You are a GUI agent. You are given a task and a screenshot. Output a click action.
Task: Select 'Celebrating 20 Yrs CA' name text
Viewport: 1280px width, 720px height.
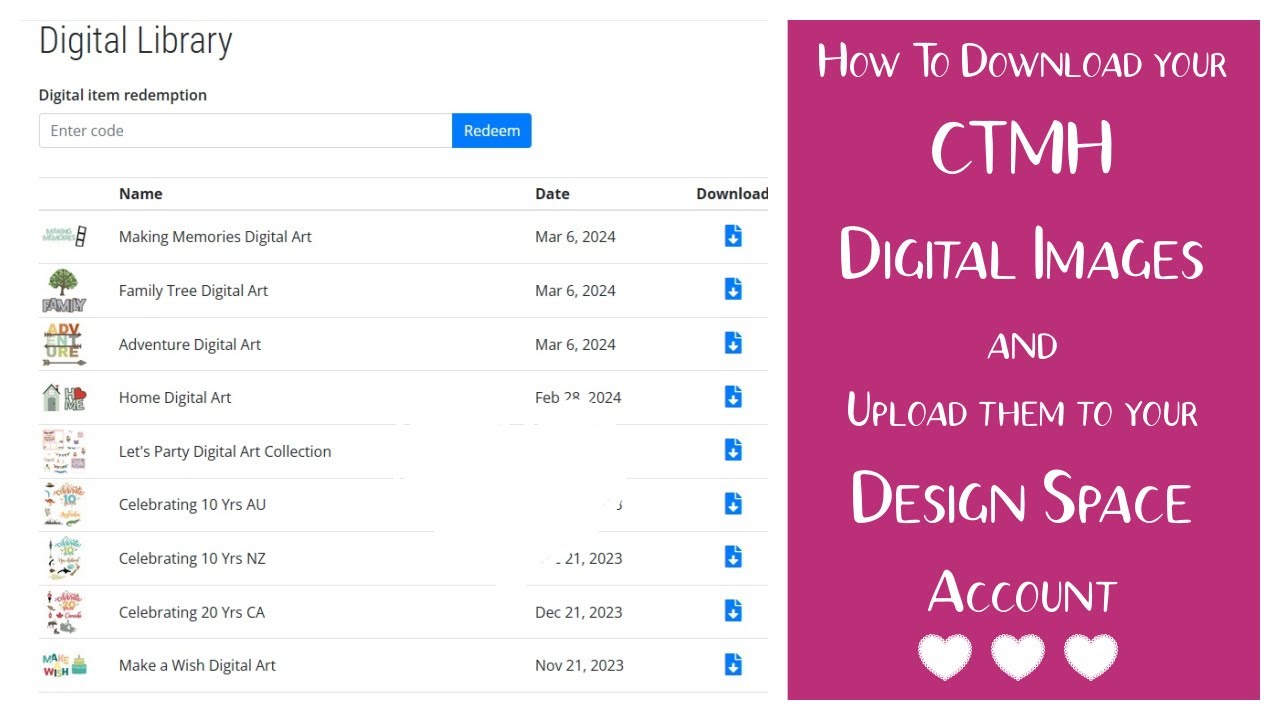click(x=192, y=612)
